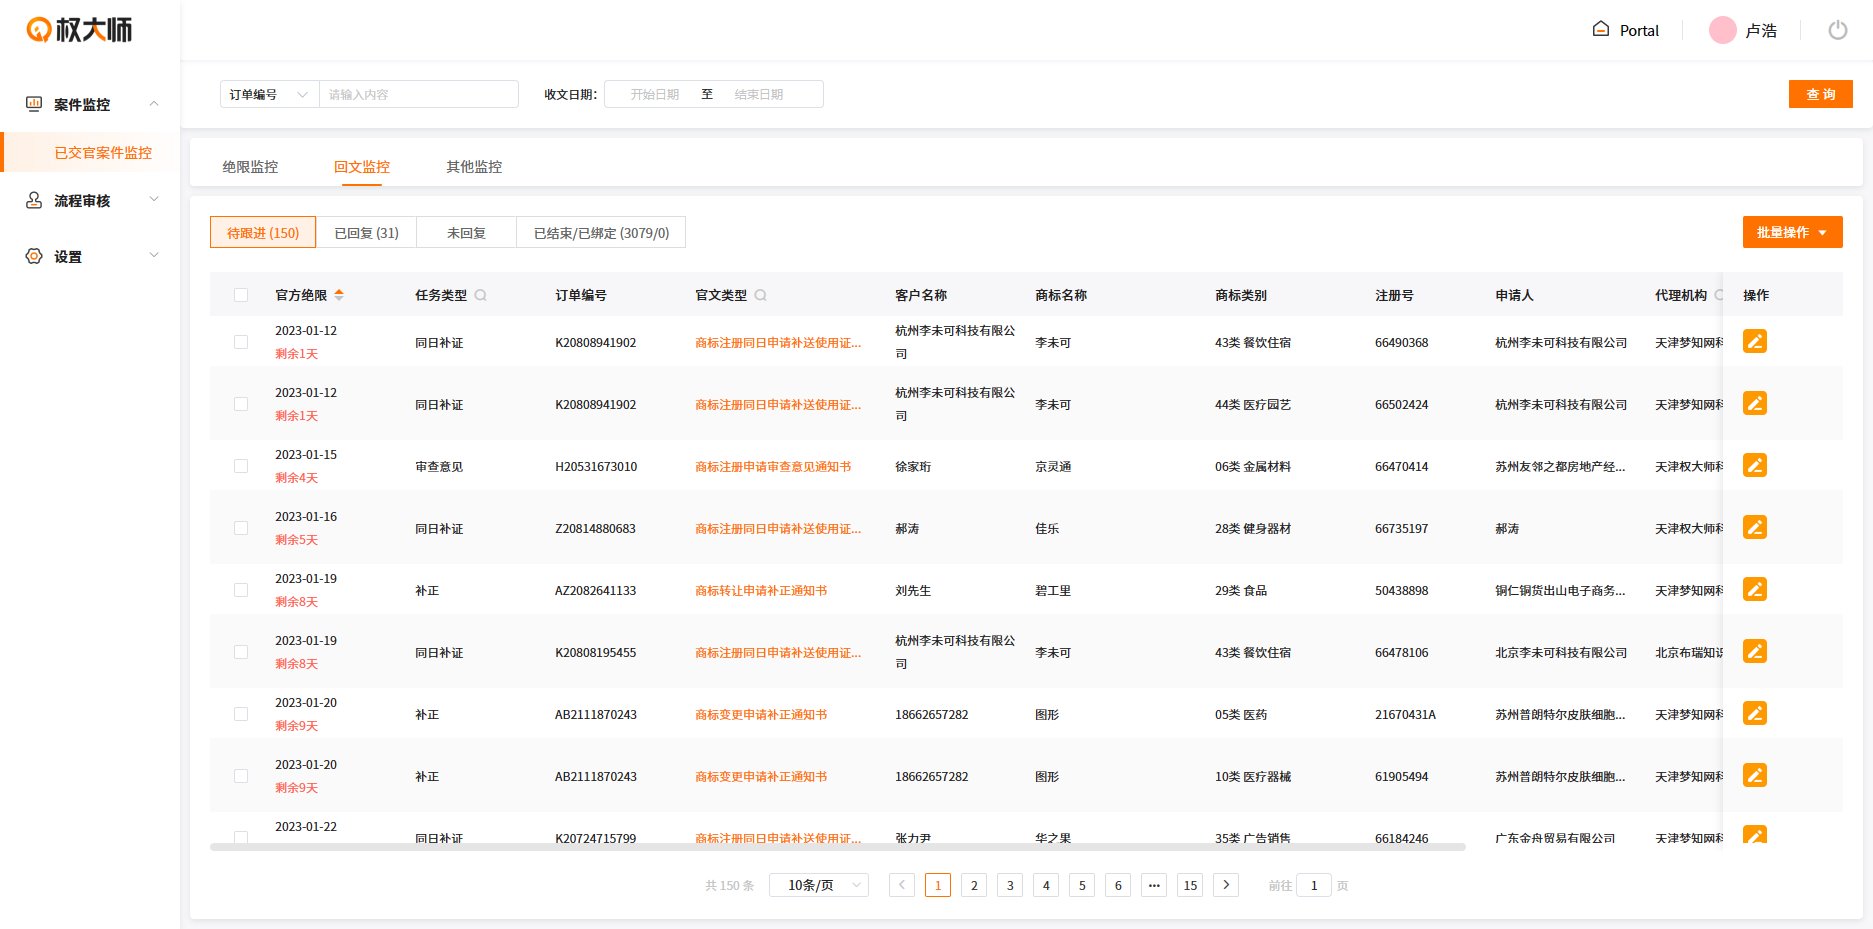The height and width of the screenshot is (929, 1873).
Task: Click the edit pencil icon for 京灵通 row
Action: (x=1754, y=465)
